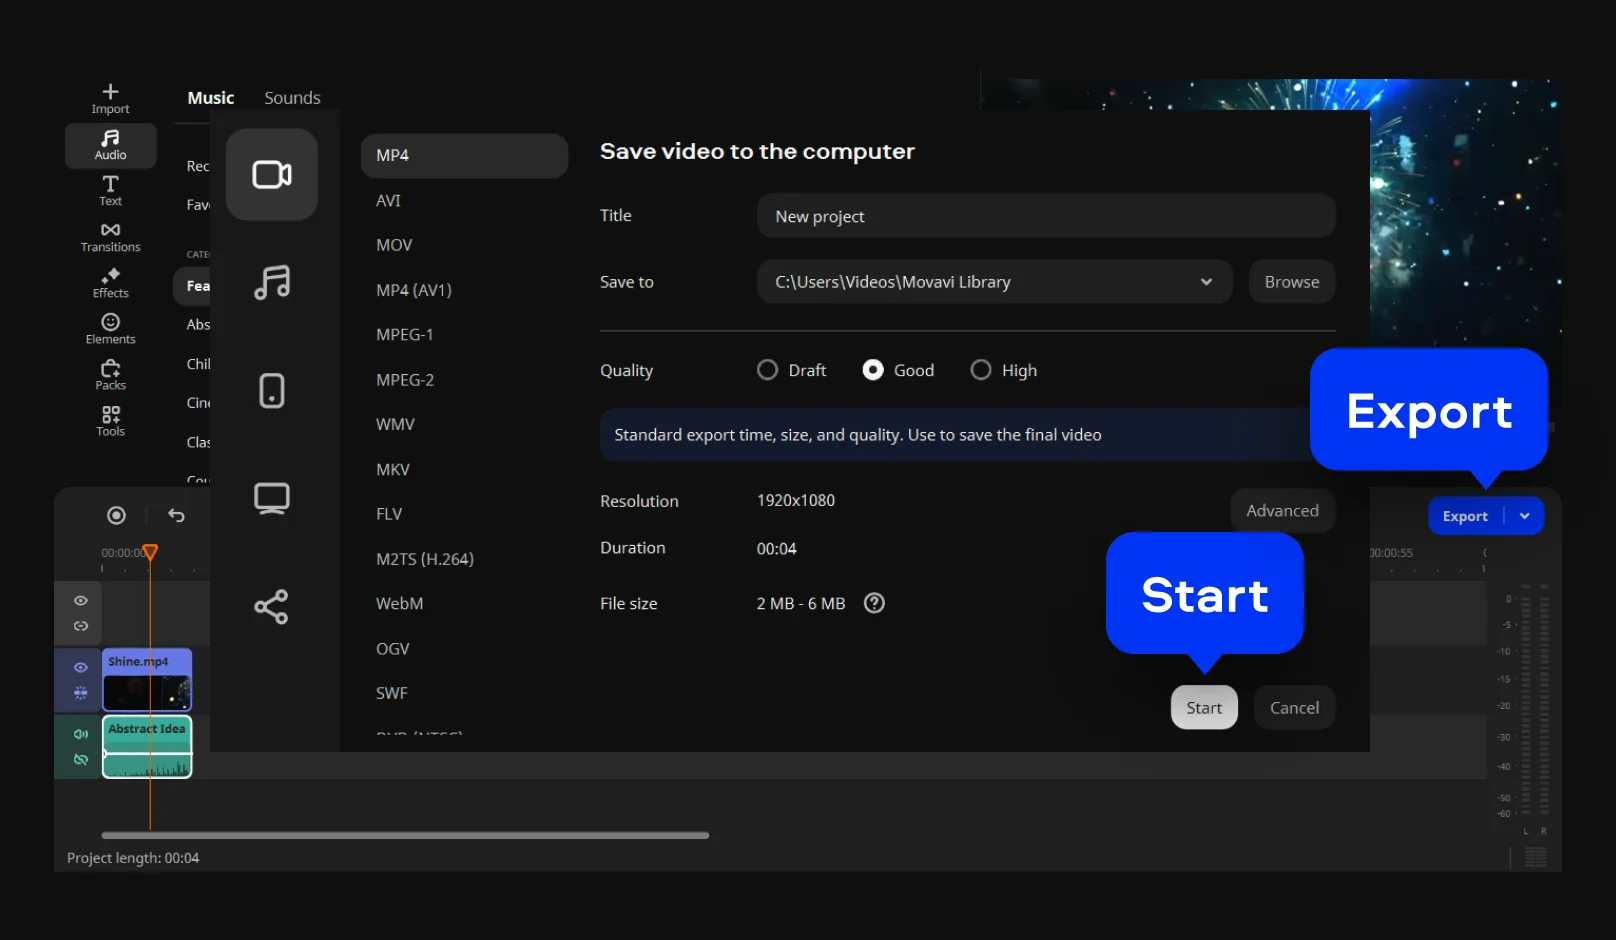Click the Title input field
The width and height of the screenshot is (1616, 940).
(1045, 216)
